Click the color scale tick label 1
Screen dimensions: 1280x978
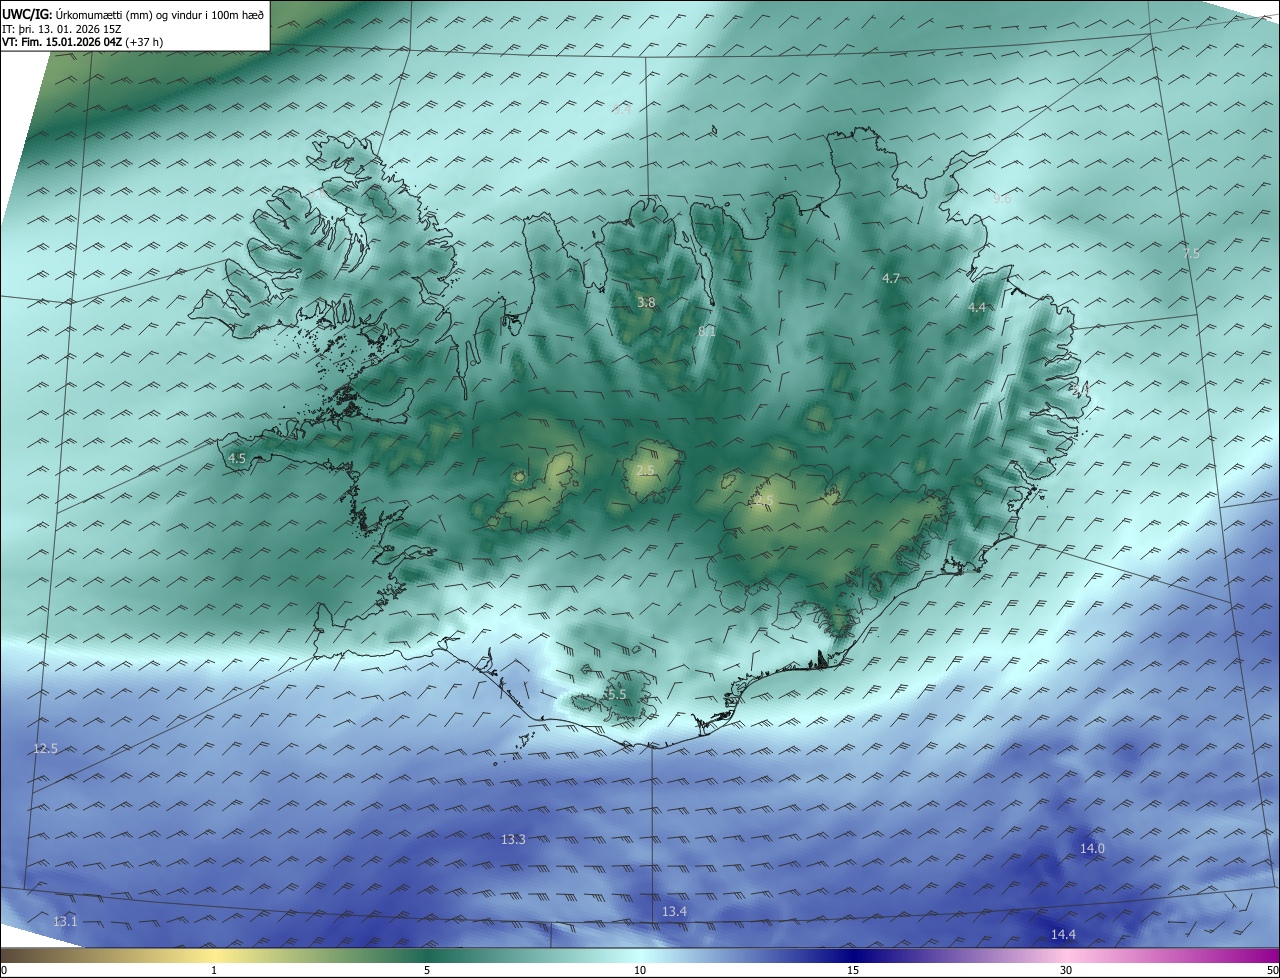[x=214, y=970]
